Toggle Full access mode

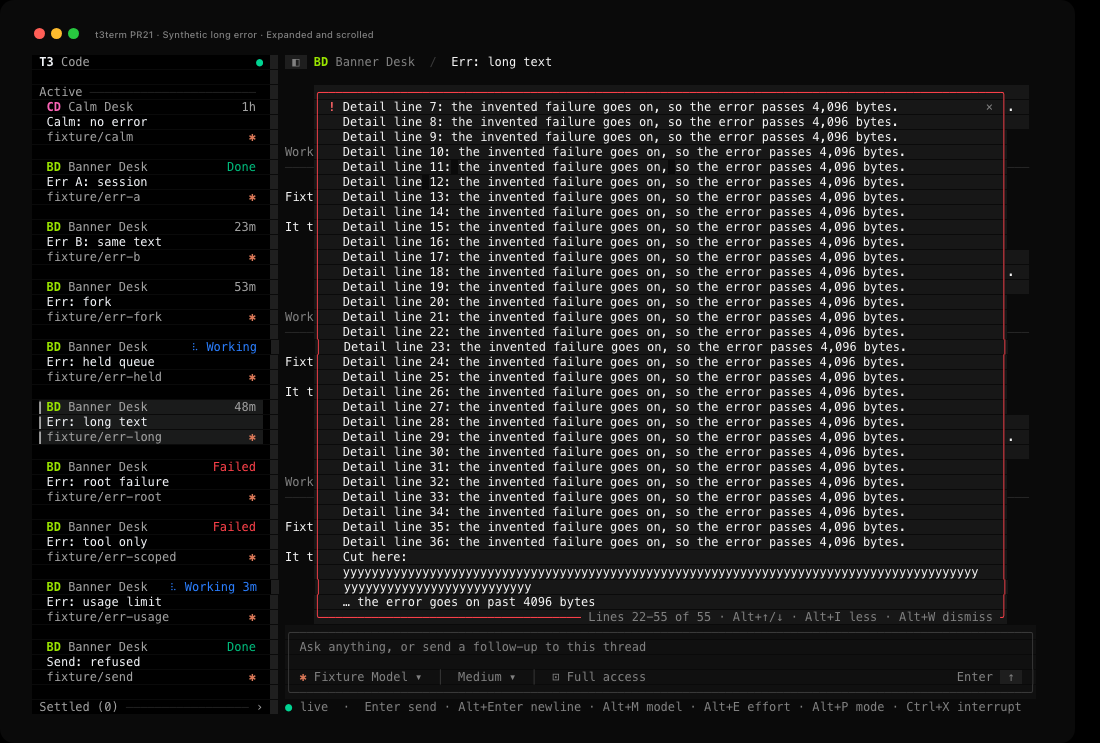[x=598, y=677]
